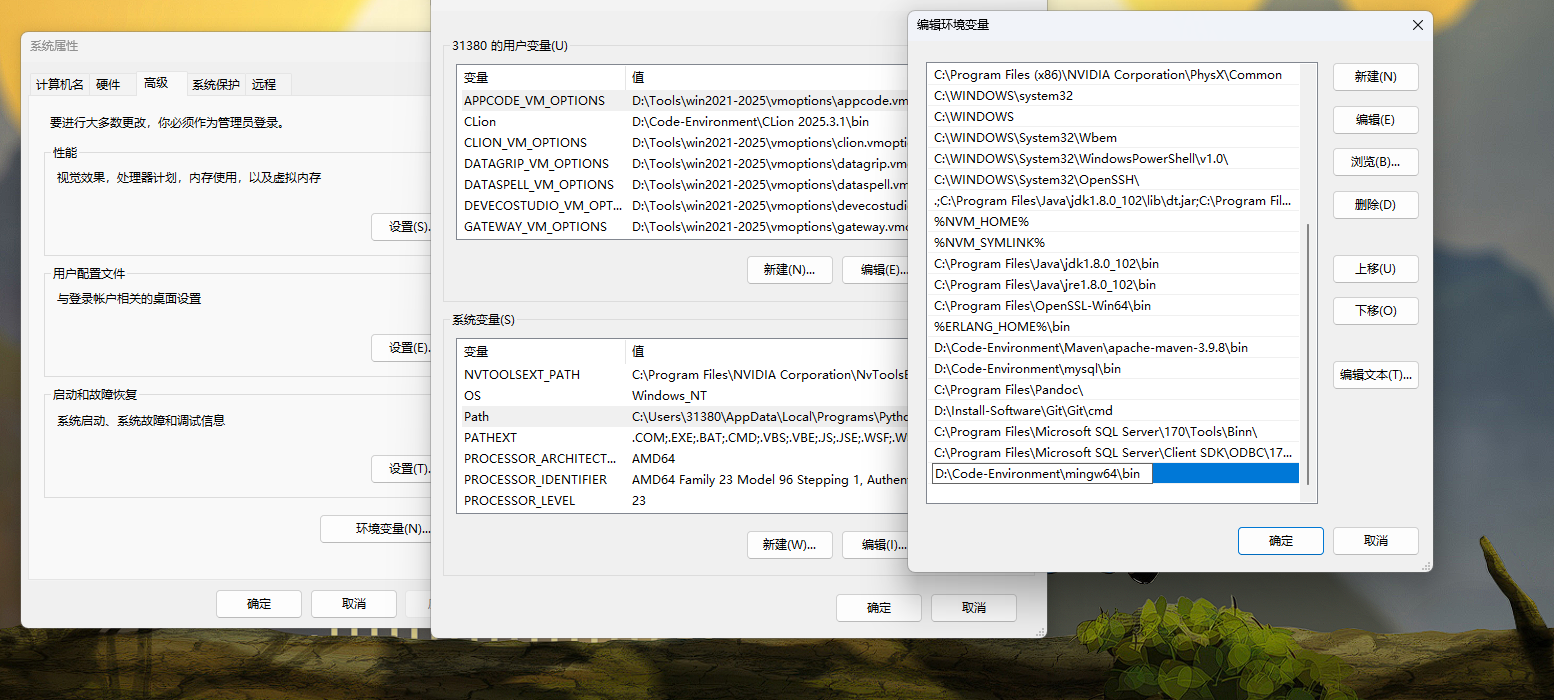This screenshot has height=700, width=1554.
Task: Close the 编辑环境变量 dialog with X
Action: click(1417, 25)
